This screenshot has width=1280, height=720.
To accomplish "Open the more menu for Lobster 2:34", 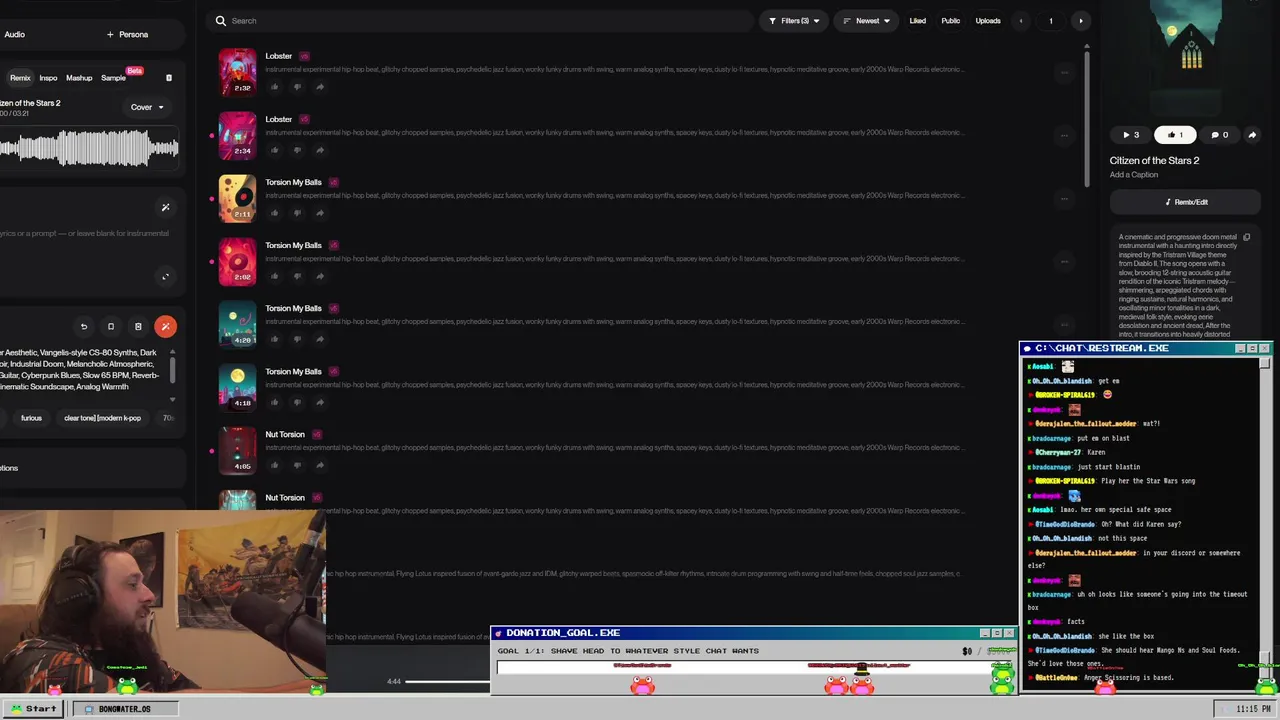I will pyautogui.click(x=1064, y=135).
